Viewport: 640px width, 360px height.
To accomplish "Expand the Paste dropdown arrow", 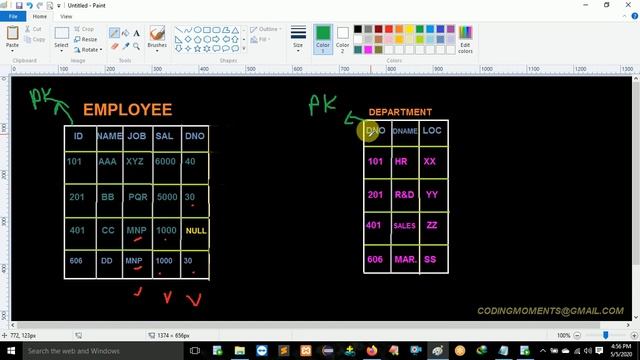I will [12, 50].
